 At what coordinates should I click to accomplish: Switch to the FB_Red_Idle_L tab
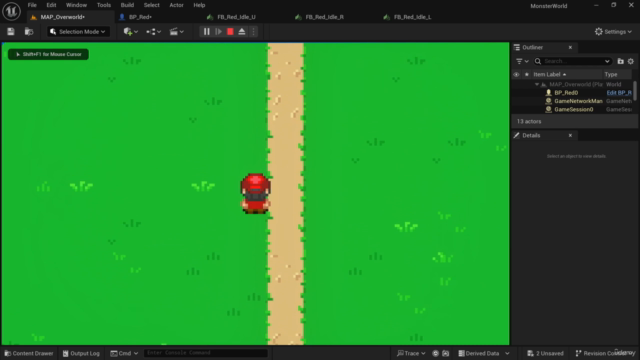[413, 17]
